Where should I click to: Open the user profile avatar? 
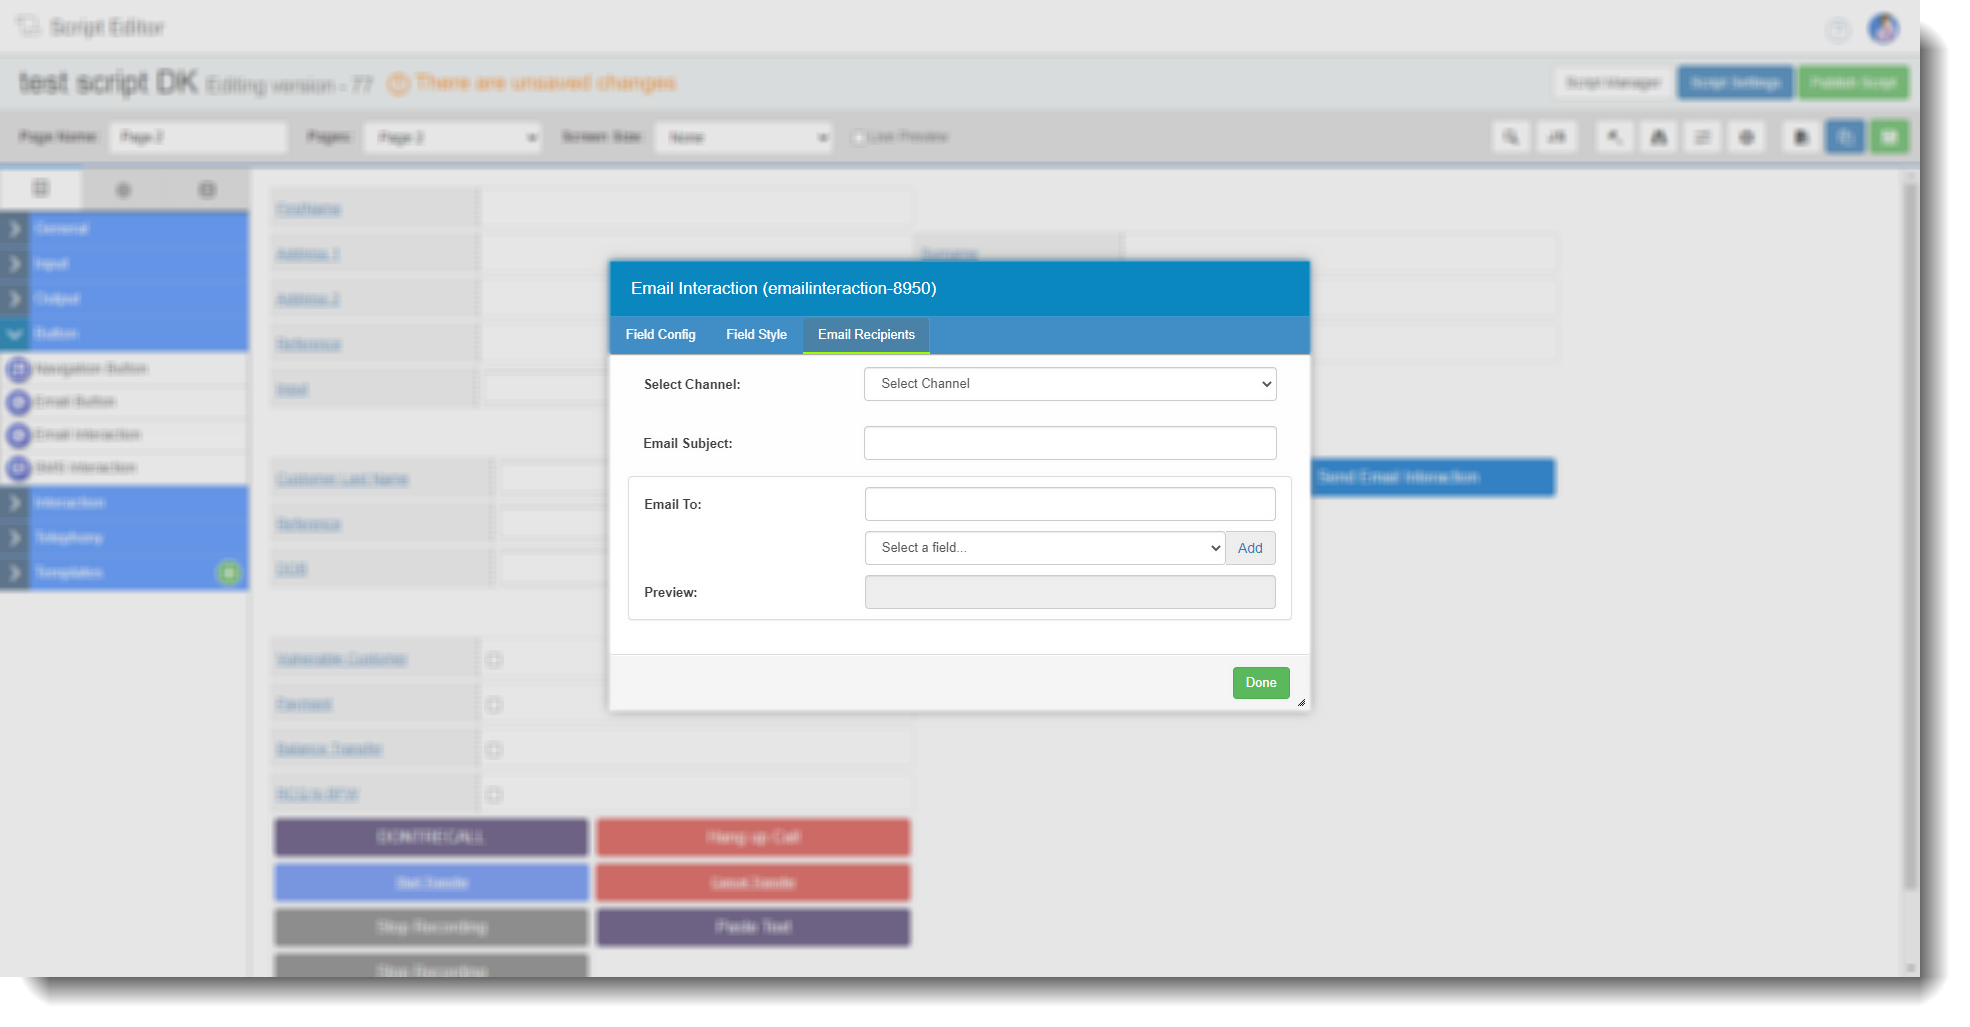(x=1883, y=28)
